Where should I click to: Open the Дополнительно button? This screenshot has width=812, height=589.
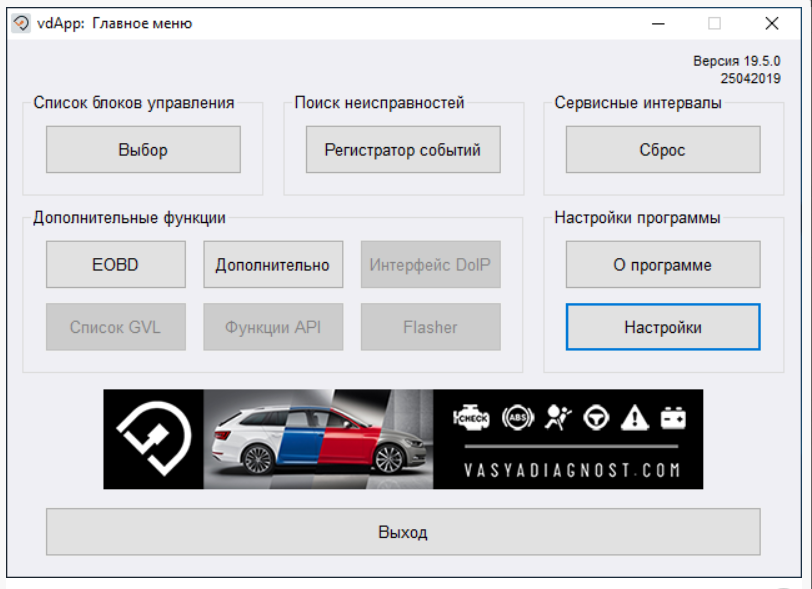(273, 264)
